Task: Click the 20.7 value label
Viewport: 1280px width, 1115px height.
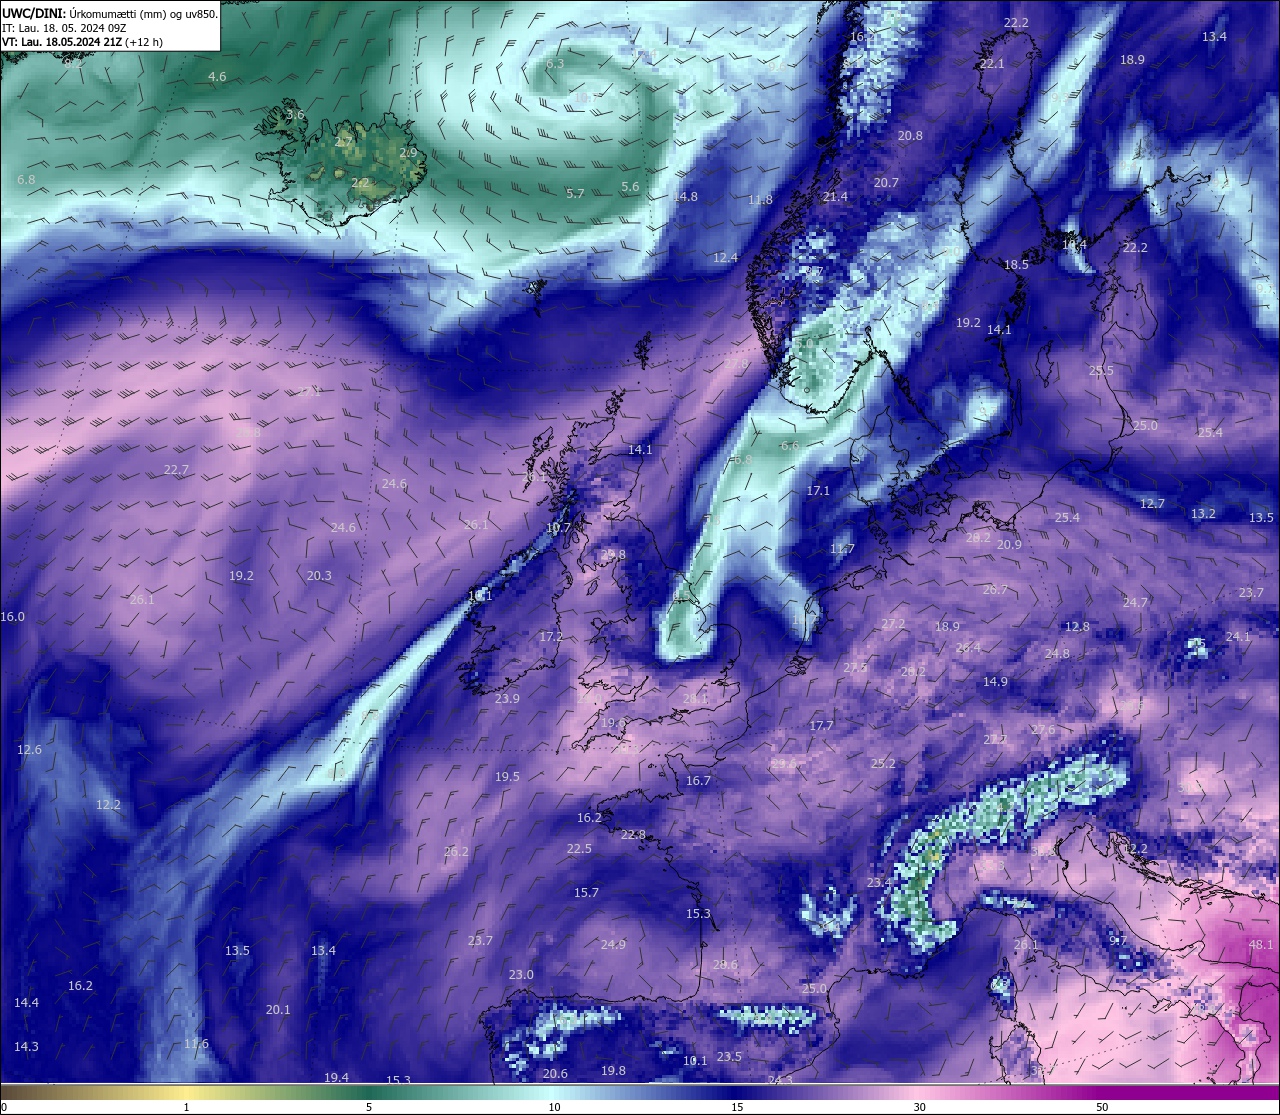Action: tap(886, 183)
